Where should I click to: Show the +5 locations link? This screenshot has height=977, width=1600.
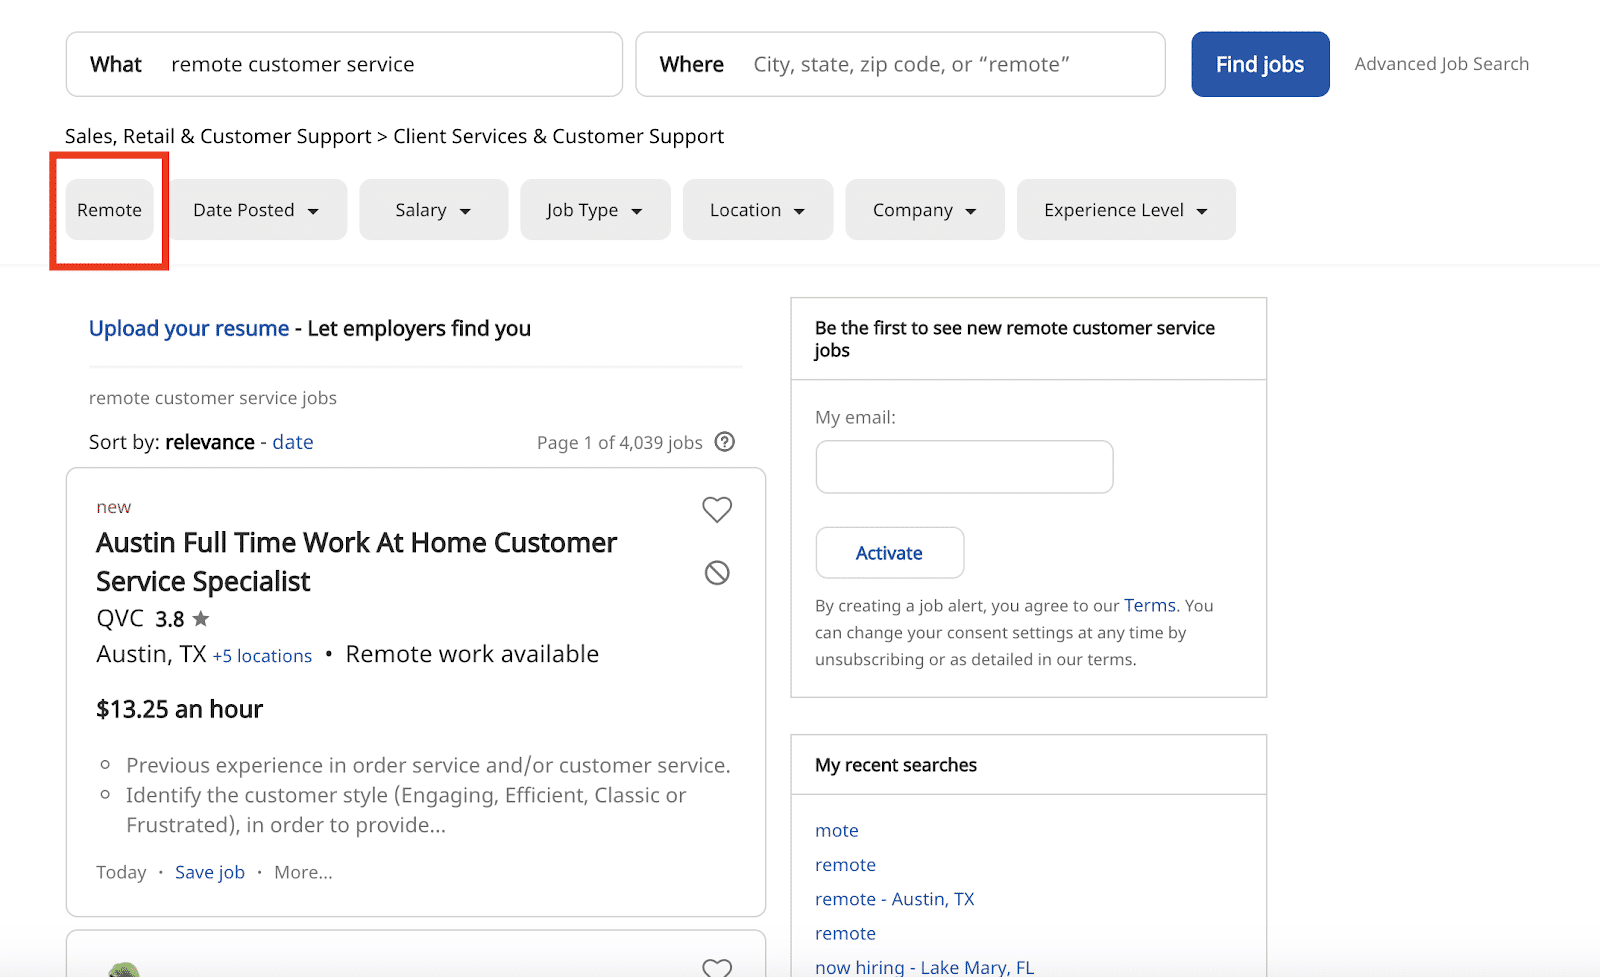(262, 656)
